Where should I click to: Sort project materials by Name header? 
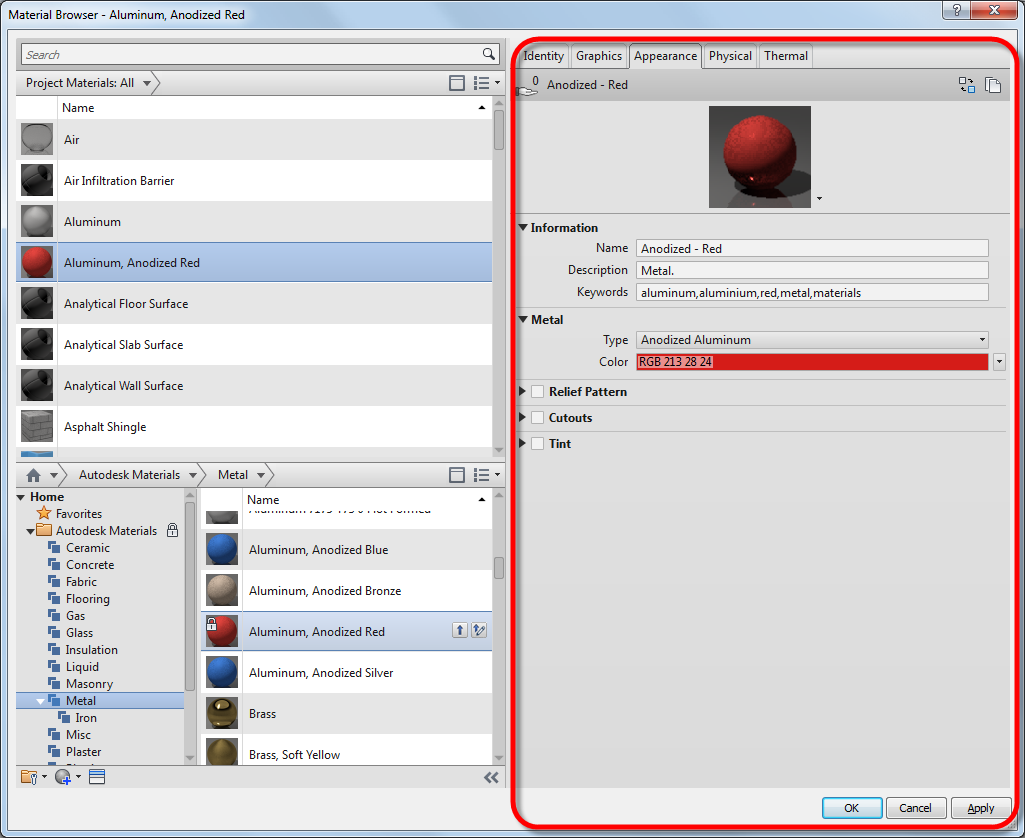coord(275,108)
